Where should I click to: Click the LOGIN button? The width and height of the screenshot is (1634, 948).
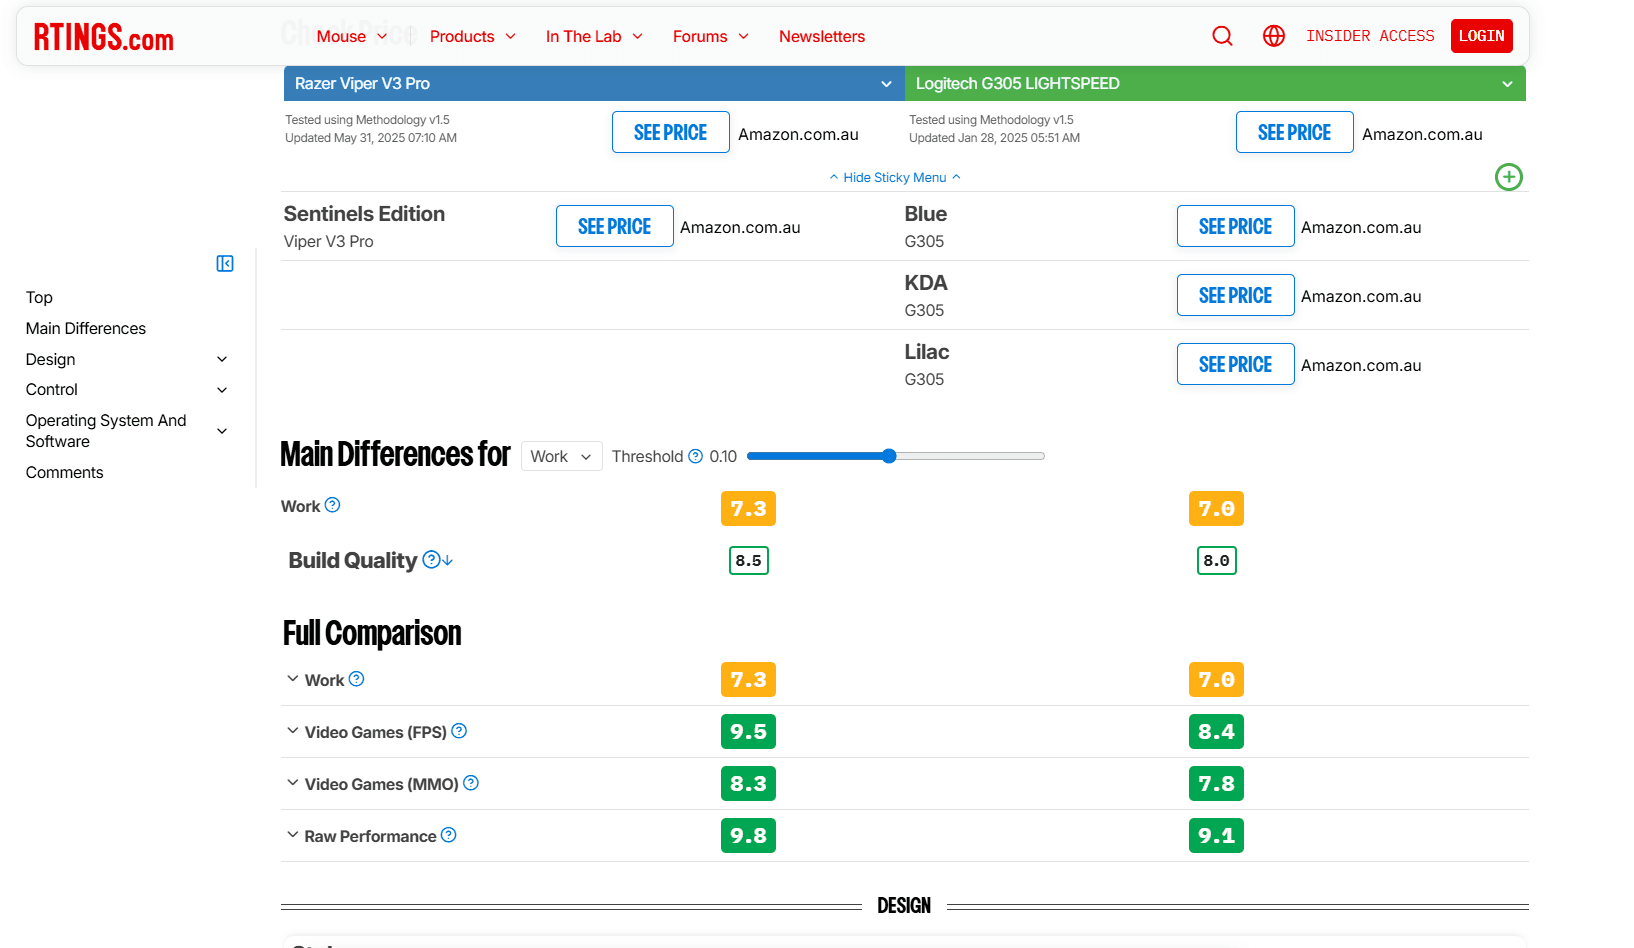(x=1481, y=36)
